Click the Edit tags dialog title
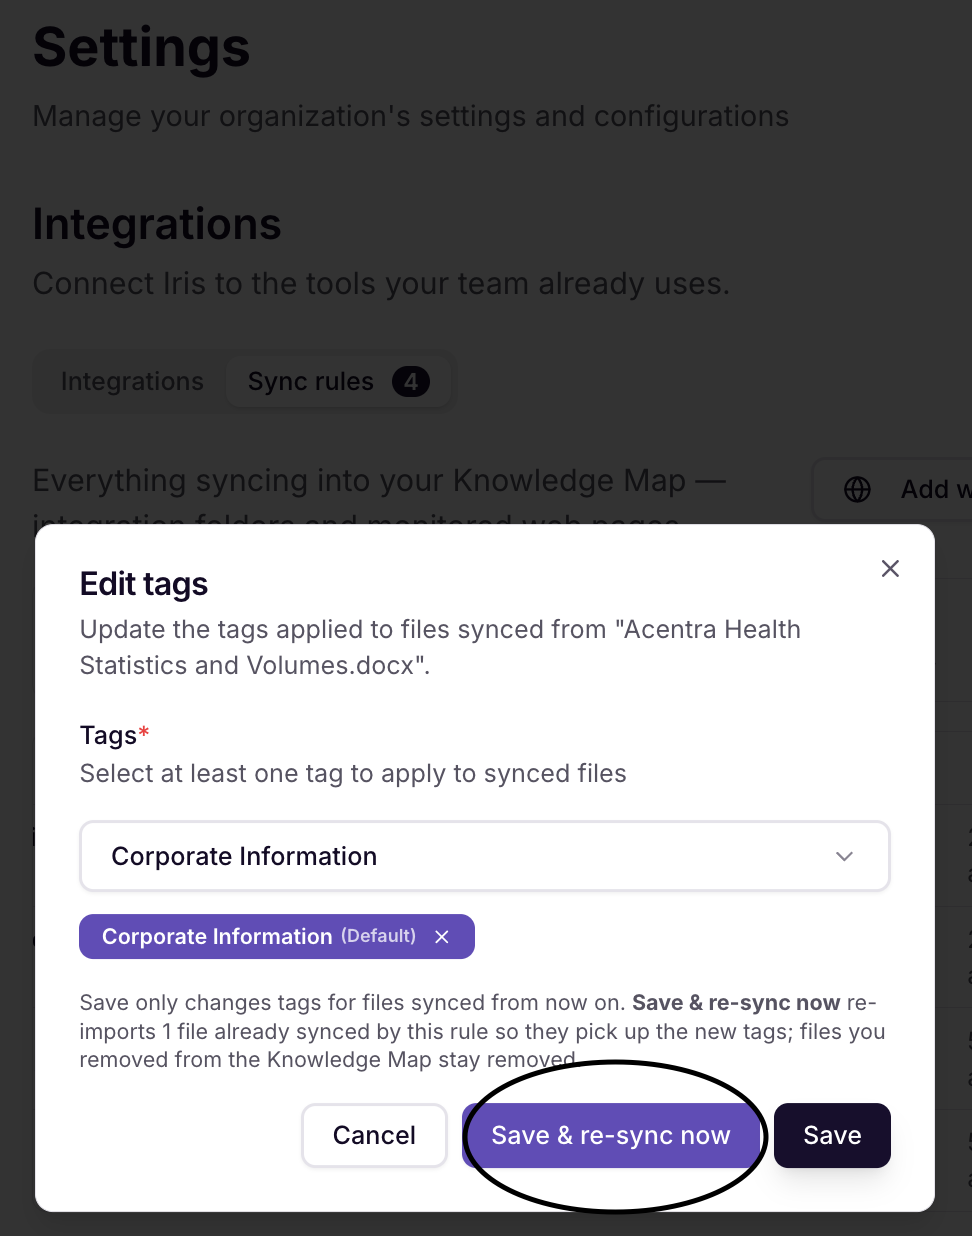This screenshot has height=1236, width=972. tap(144, 584)
